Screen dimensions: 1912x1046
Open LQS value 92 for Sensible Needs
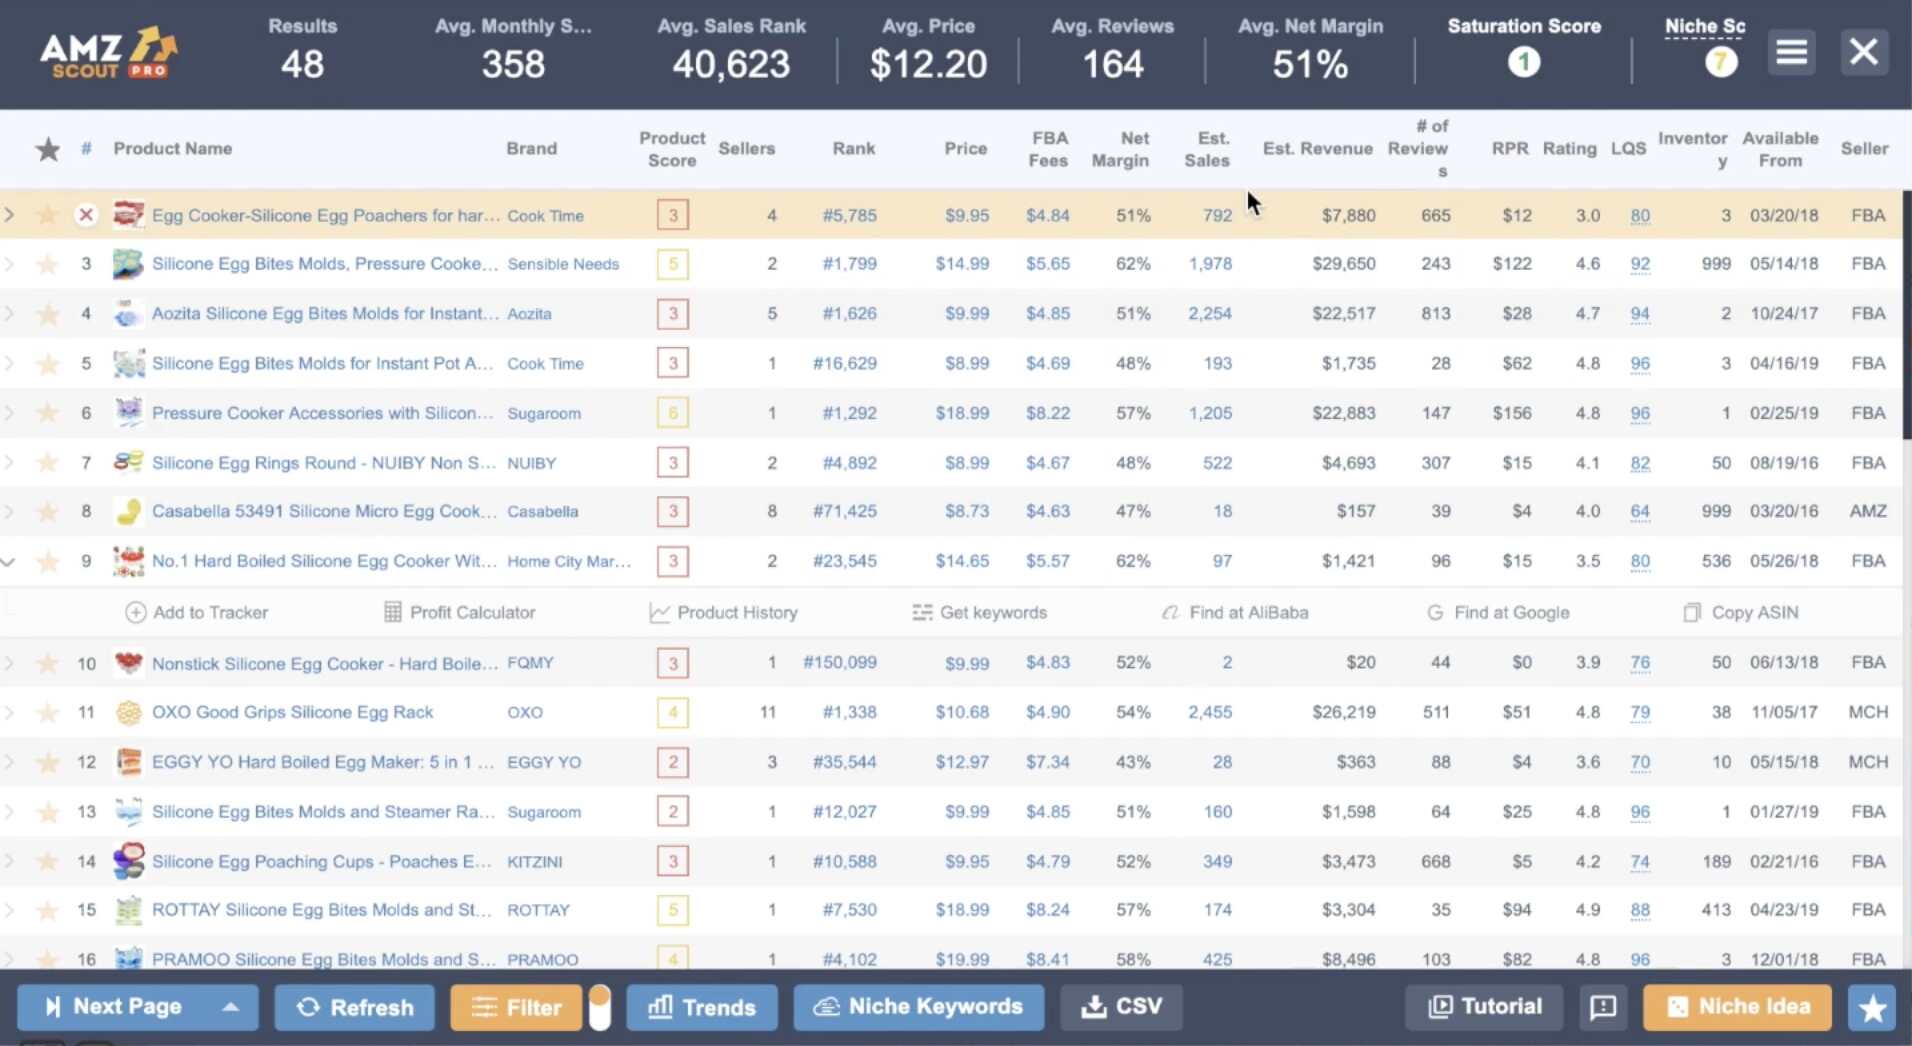point(1640,264)
